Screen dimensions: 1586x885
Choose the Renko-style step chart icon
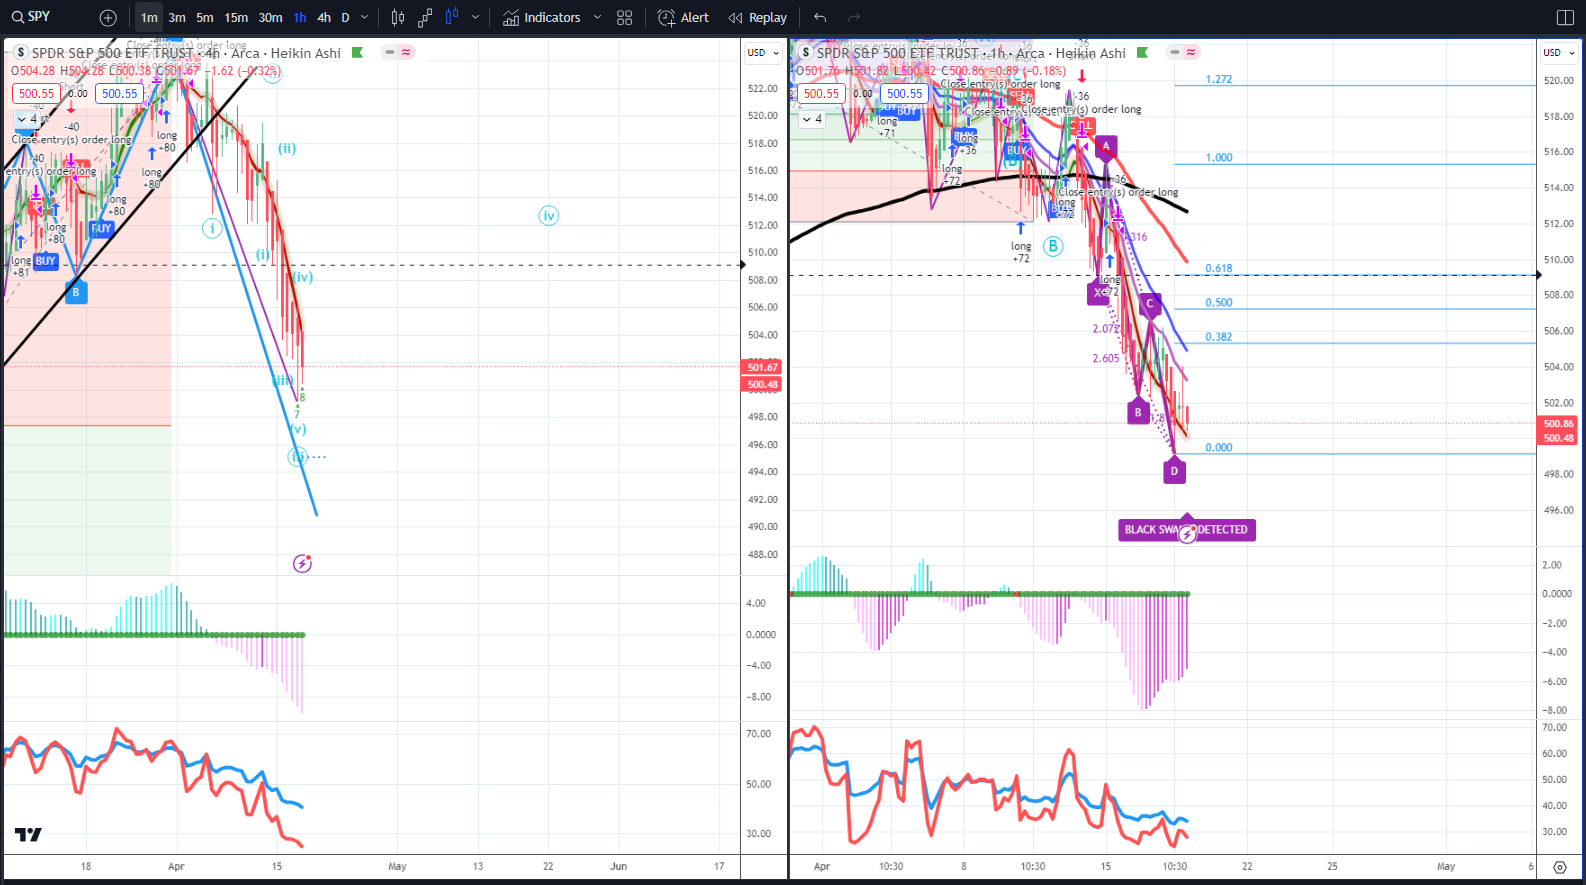click(425, 17)
